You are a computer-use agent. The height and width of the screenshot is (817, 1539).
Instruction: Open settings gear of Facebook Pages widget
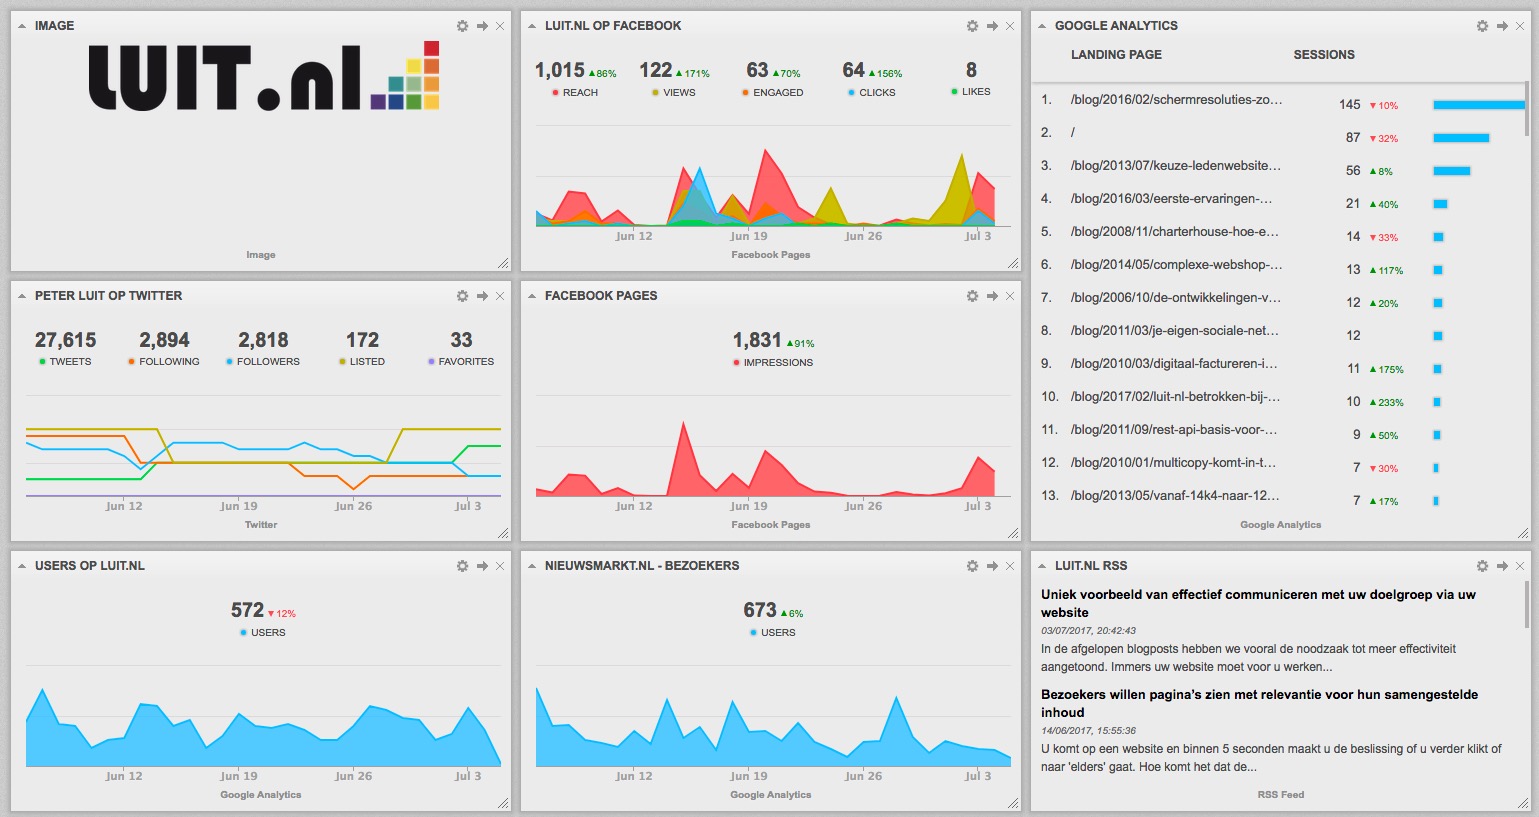coord(972,296)
